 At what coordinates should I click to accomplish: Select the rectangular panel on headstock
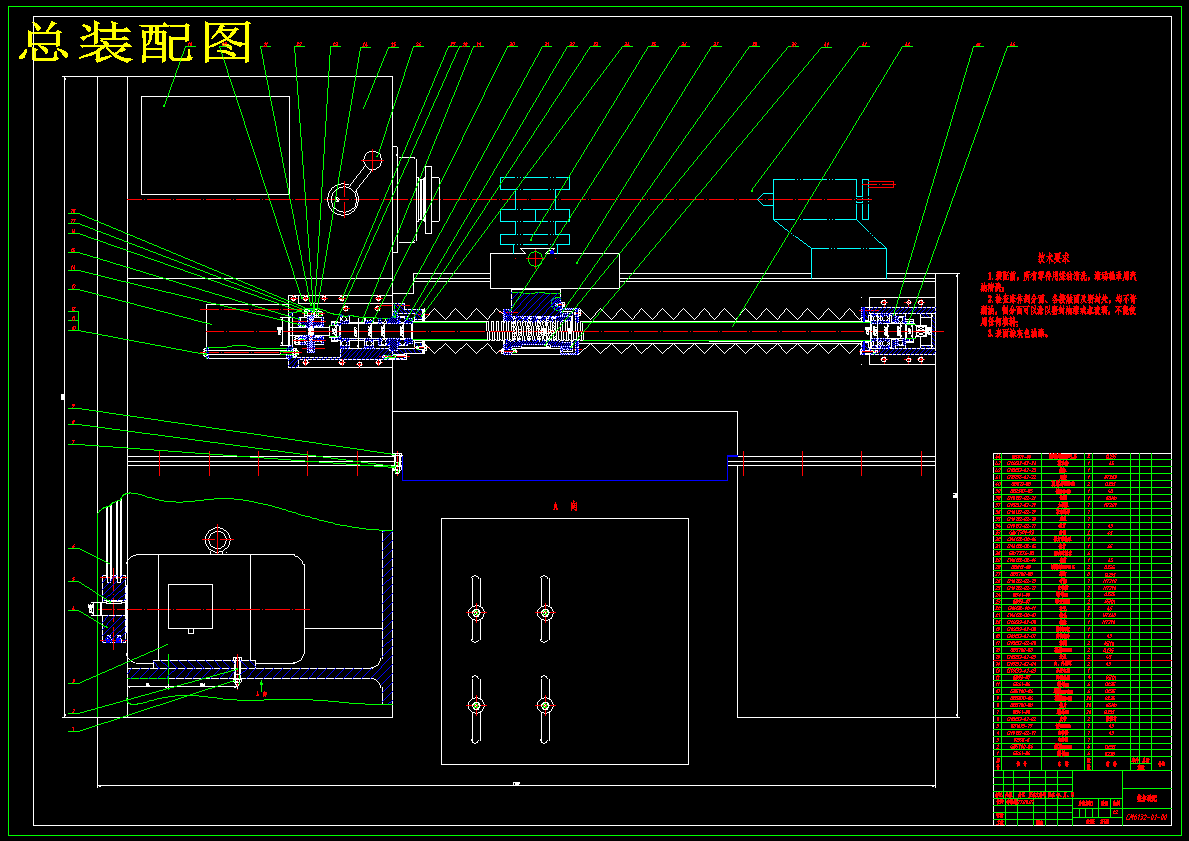(215, 146)
